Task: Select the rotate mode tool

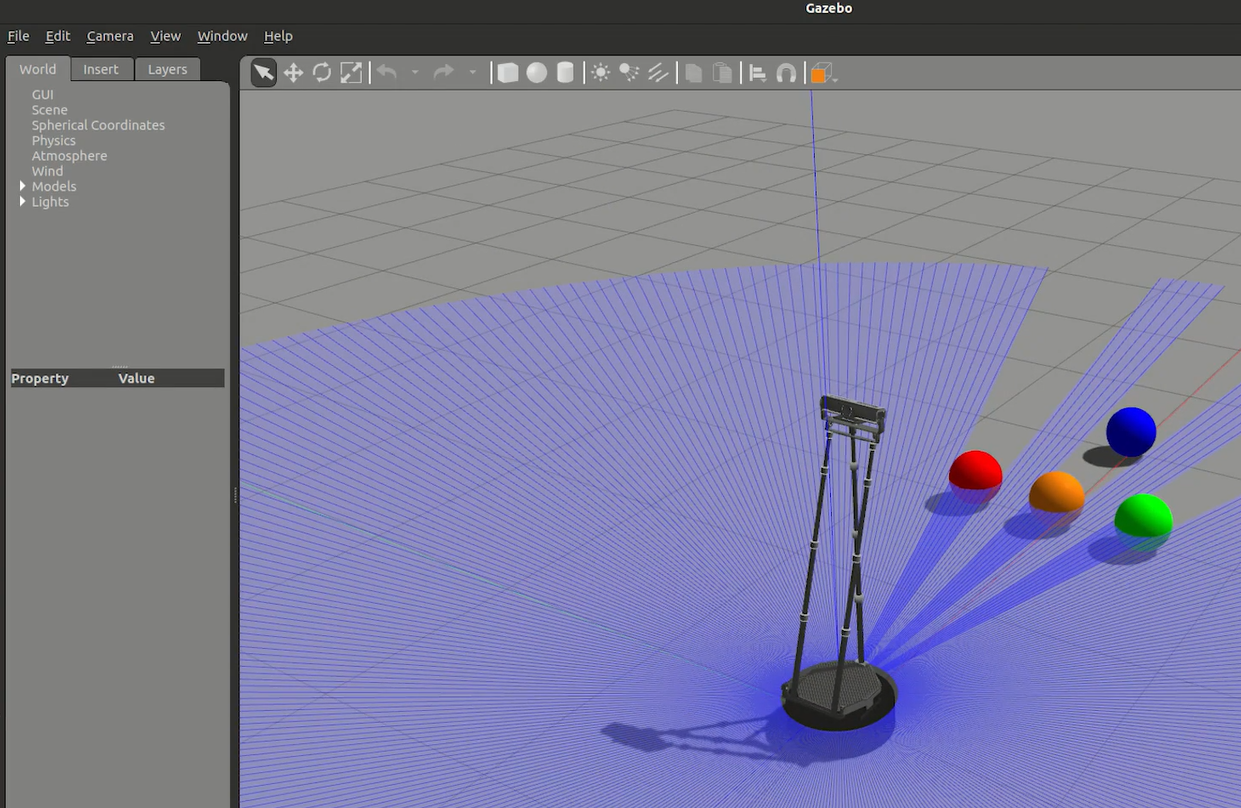Action: 322,73
